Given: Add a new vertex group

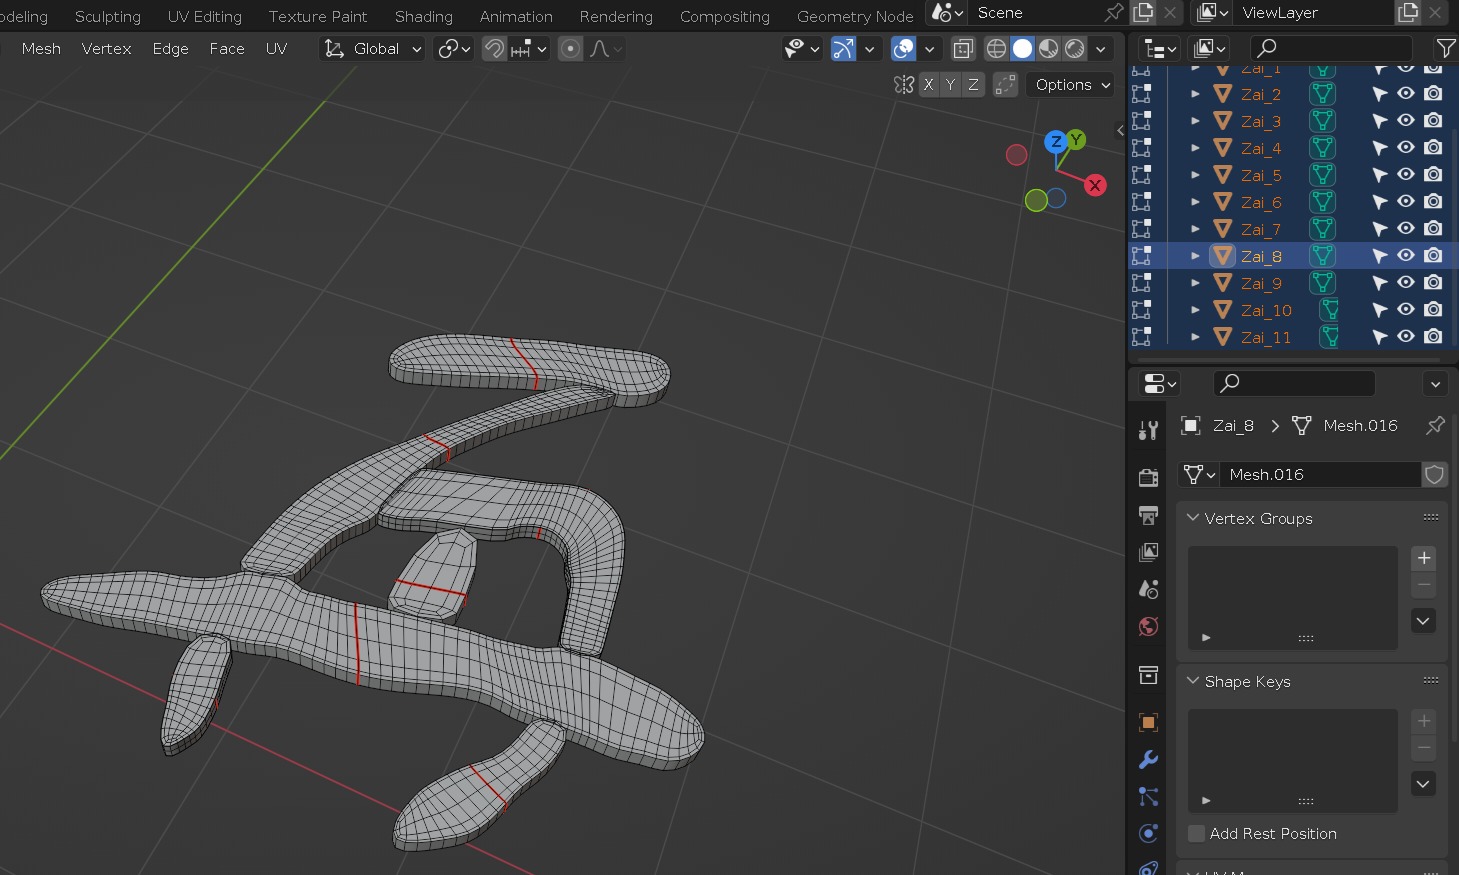Looking at the screenshot, I should tap(1423, 558).
